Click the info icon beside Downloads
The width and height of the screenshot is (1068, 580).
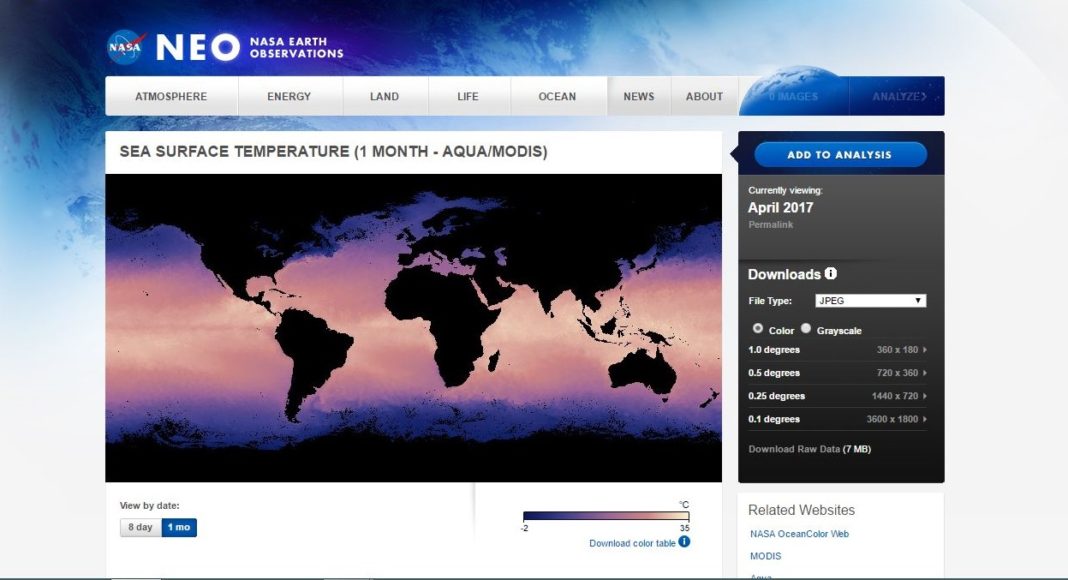coord(831,274)
